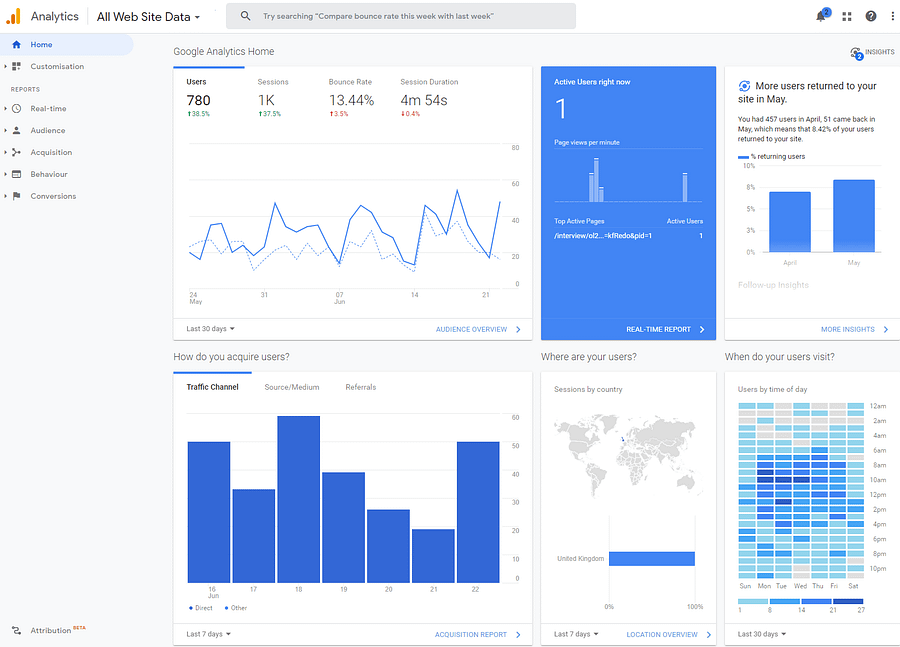Viewport: 900px width, 647px height.
Task: Open the Last 30 days dropdown under Users chart
Action: 211,329
